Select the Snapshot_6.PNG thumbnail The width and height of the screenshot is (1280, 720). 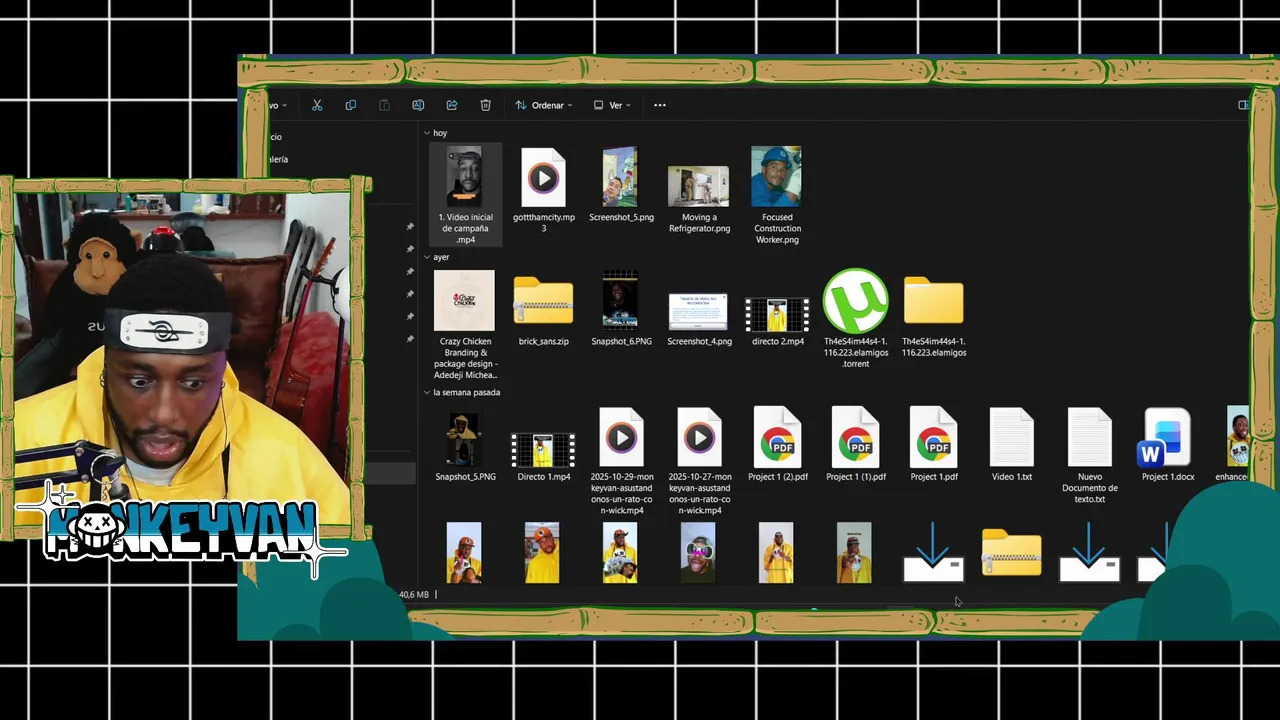pyautogui.click(x=621, y=309)
